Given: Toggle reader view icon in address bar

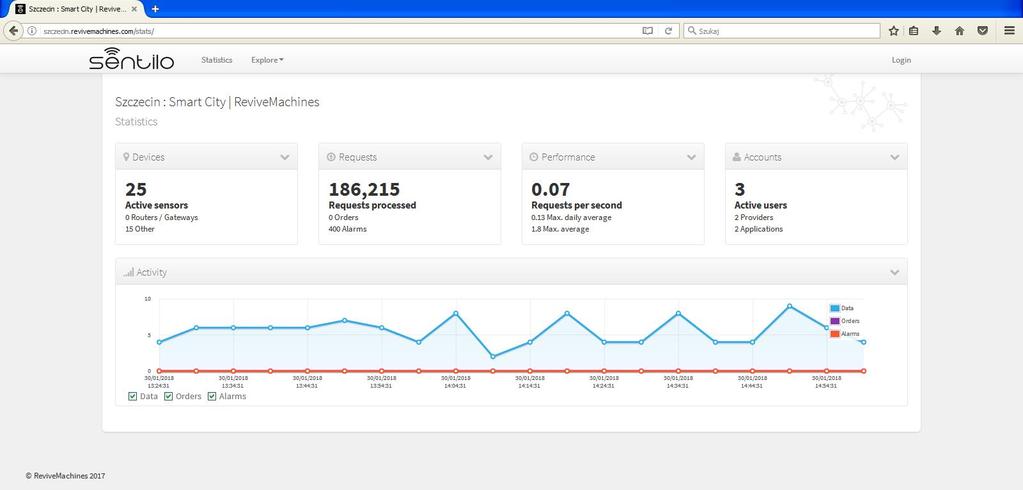Looking at the screenshot, I should (x=647, y=31).
